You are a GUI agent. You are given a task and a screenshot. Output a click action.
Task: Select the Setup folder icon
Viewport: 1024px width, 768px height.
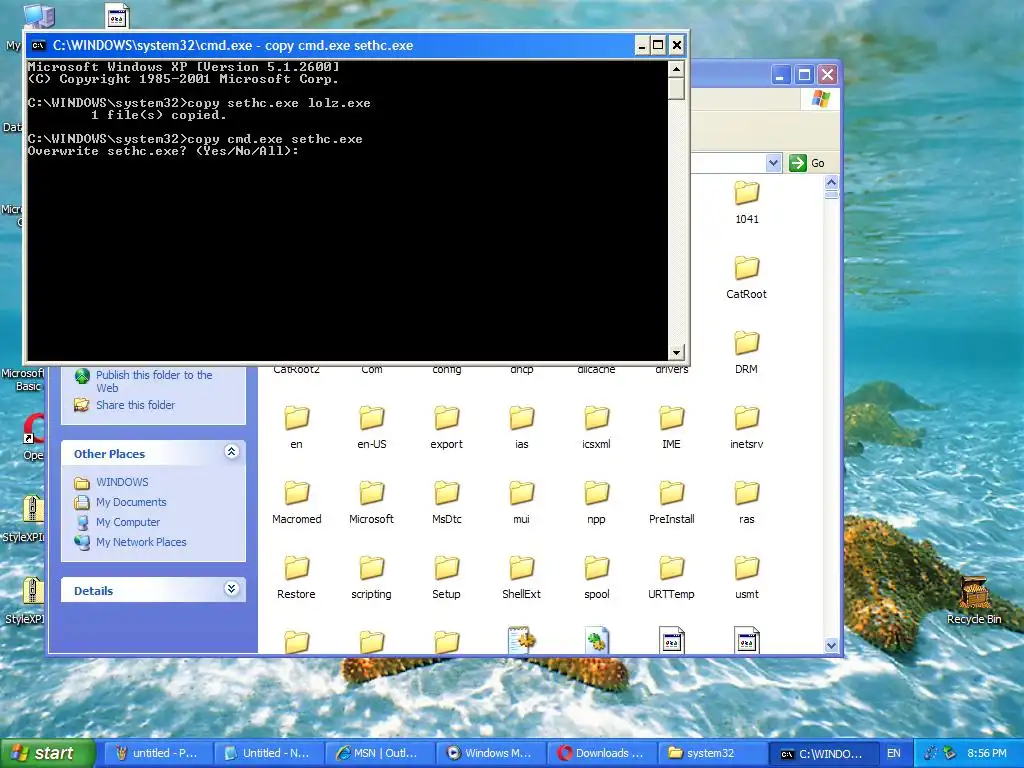tap(447, 568)
